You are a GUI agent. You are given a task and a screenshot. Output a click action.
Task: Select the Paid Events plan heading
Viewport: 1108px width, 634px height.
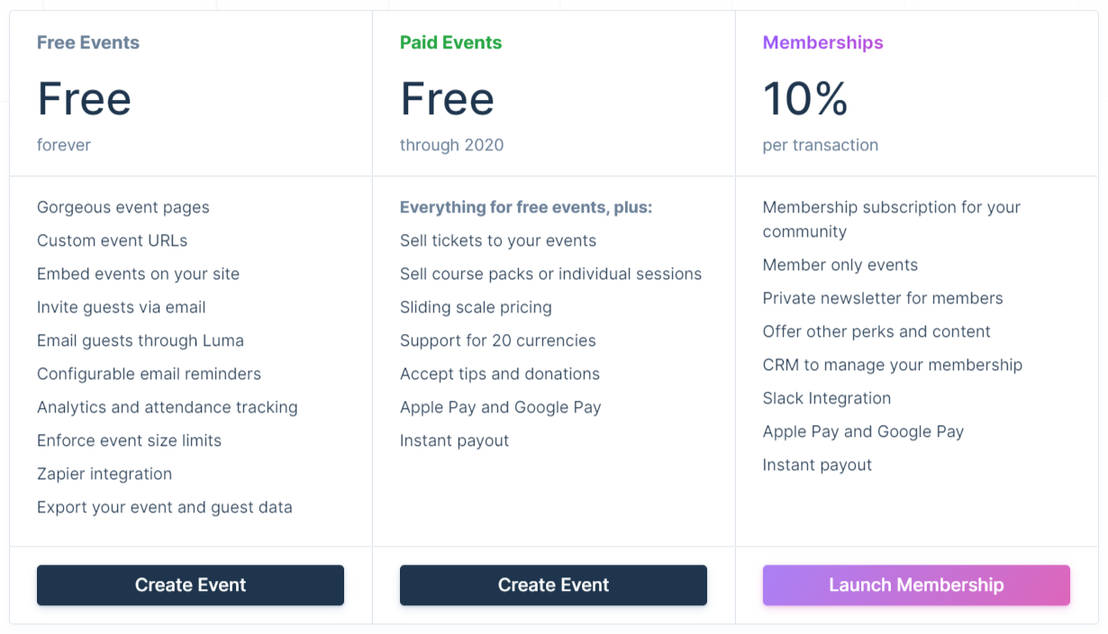coord(450,42)
